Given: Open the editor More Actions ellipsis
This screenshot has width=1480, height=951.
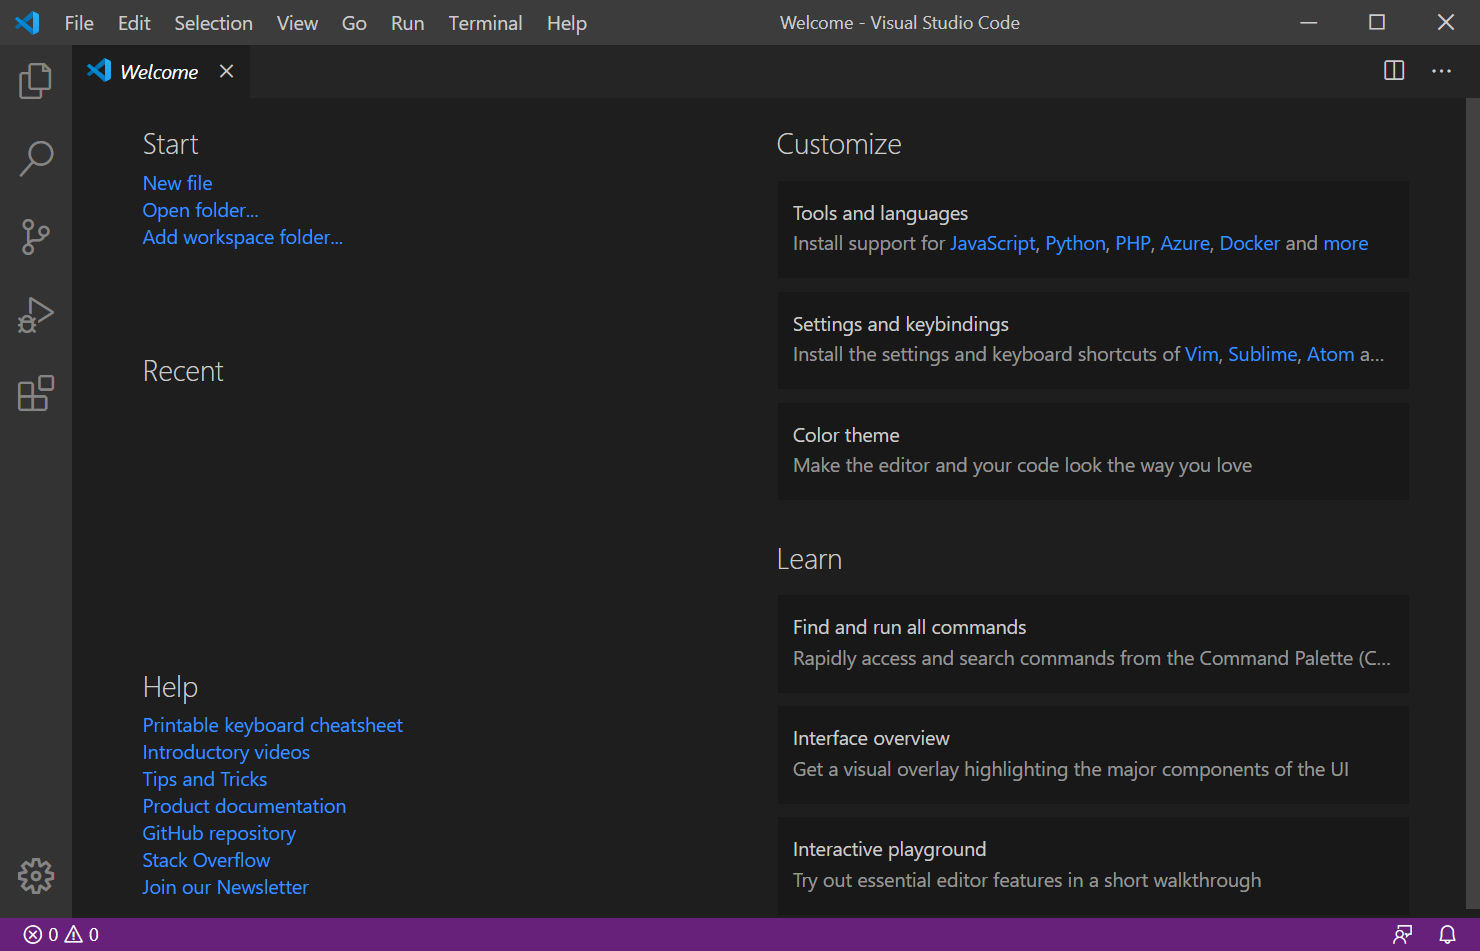Looking at the screenshot, I should [1441, 71].
